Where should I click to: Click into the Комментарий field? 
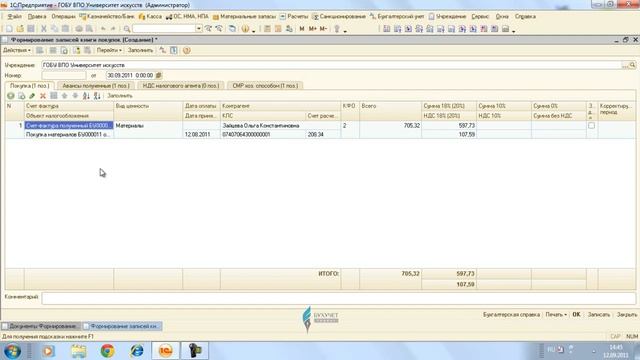[338, 298]
